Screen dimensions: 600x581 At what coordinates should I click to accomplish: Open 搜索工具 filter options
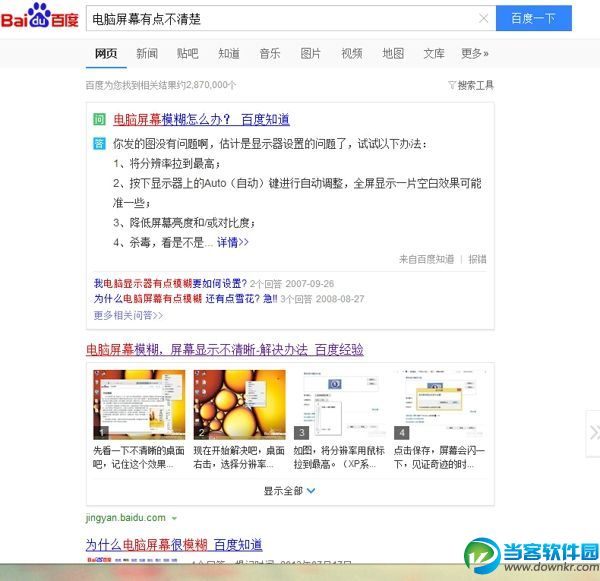pos(476,85)
